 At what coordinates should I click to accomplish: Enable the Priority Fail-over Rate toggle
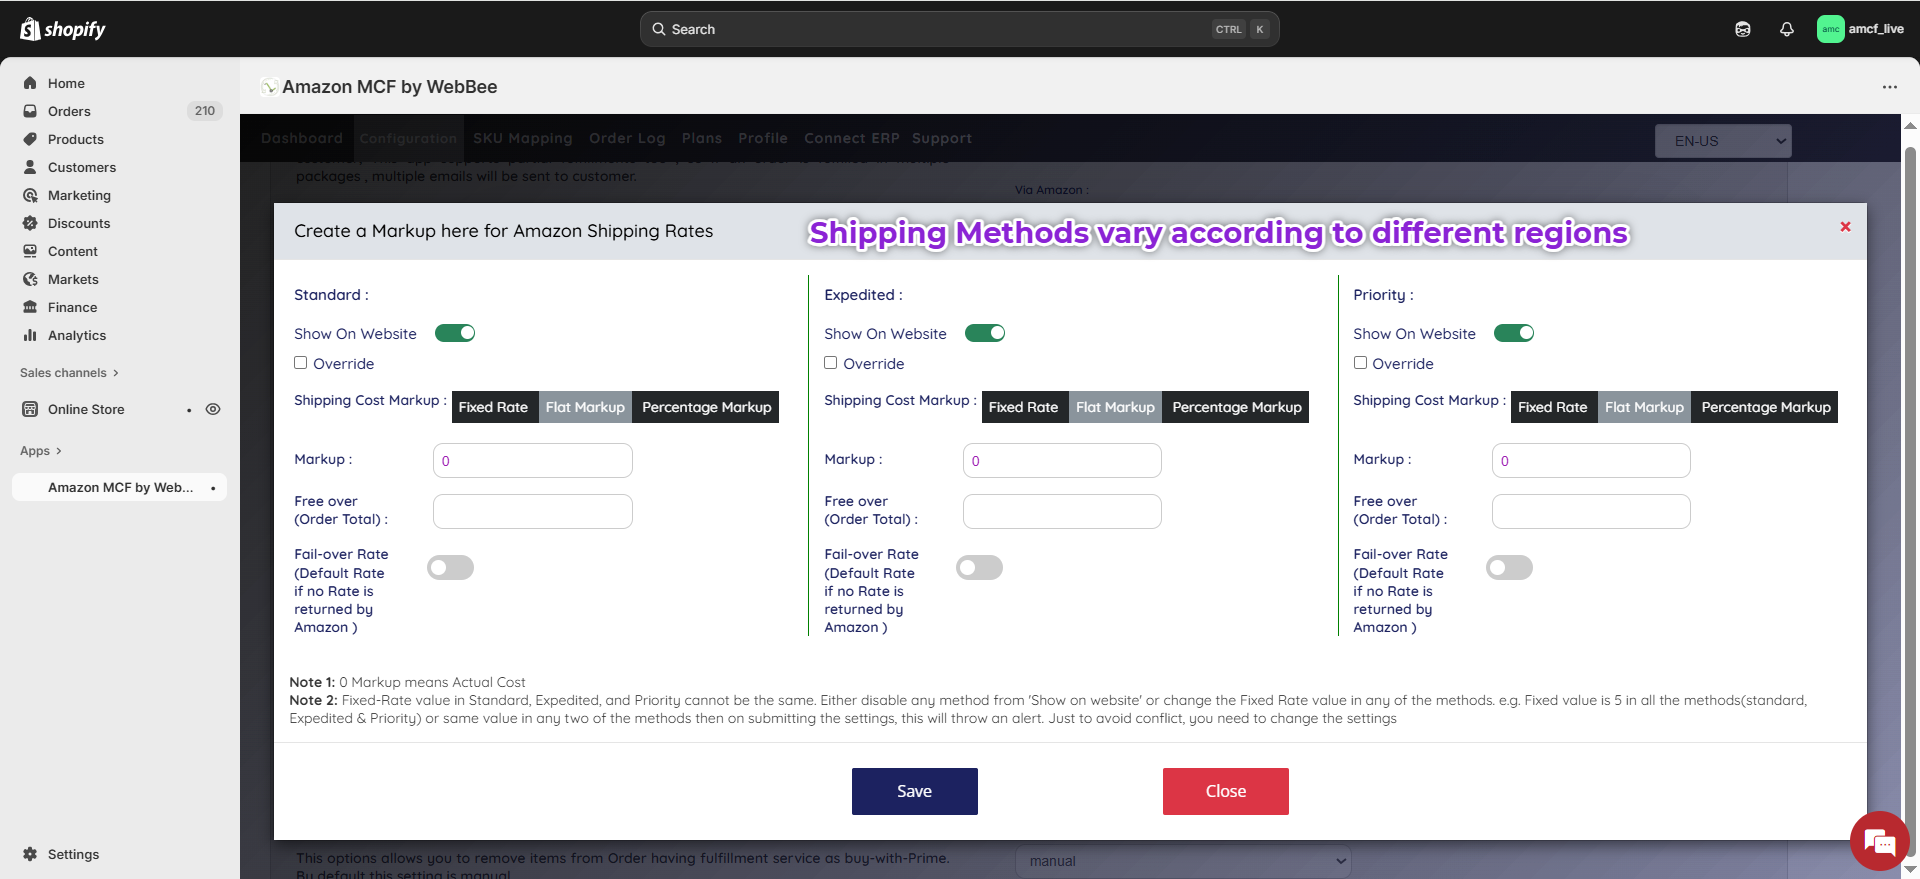click(x=1509, y=568)
